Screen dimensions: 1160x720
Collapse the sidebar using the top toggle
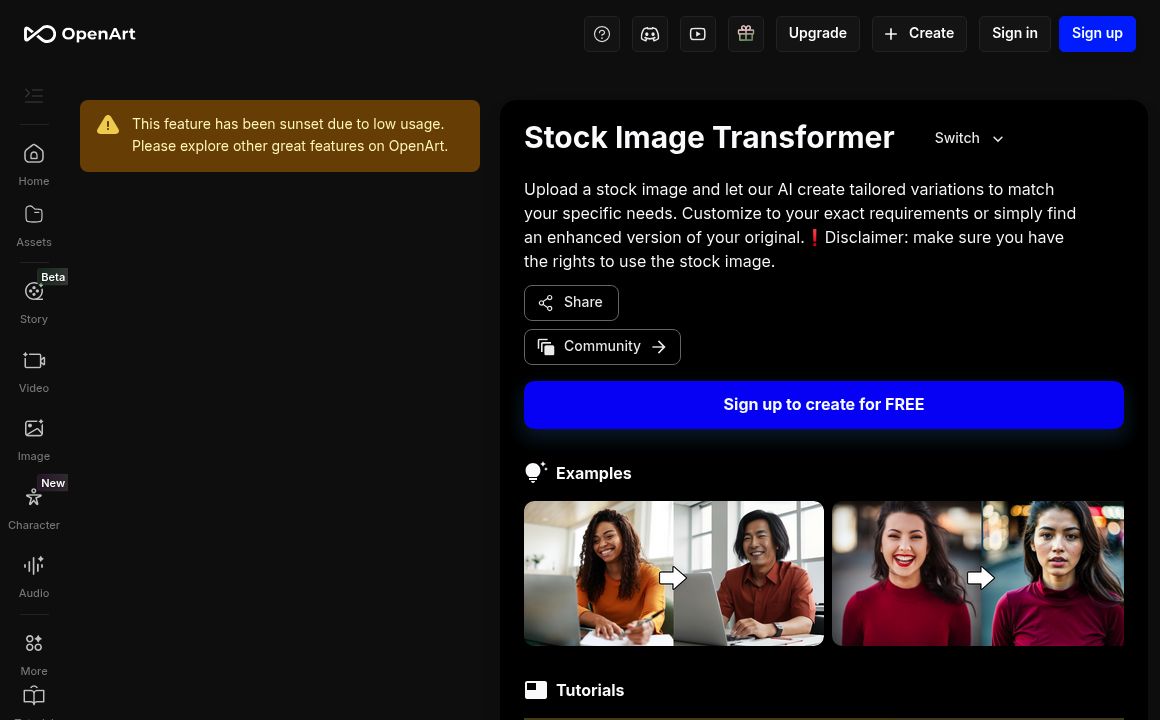coord(34,95)
